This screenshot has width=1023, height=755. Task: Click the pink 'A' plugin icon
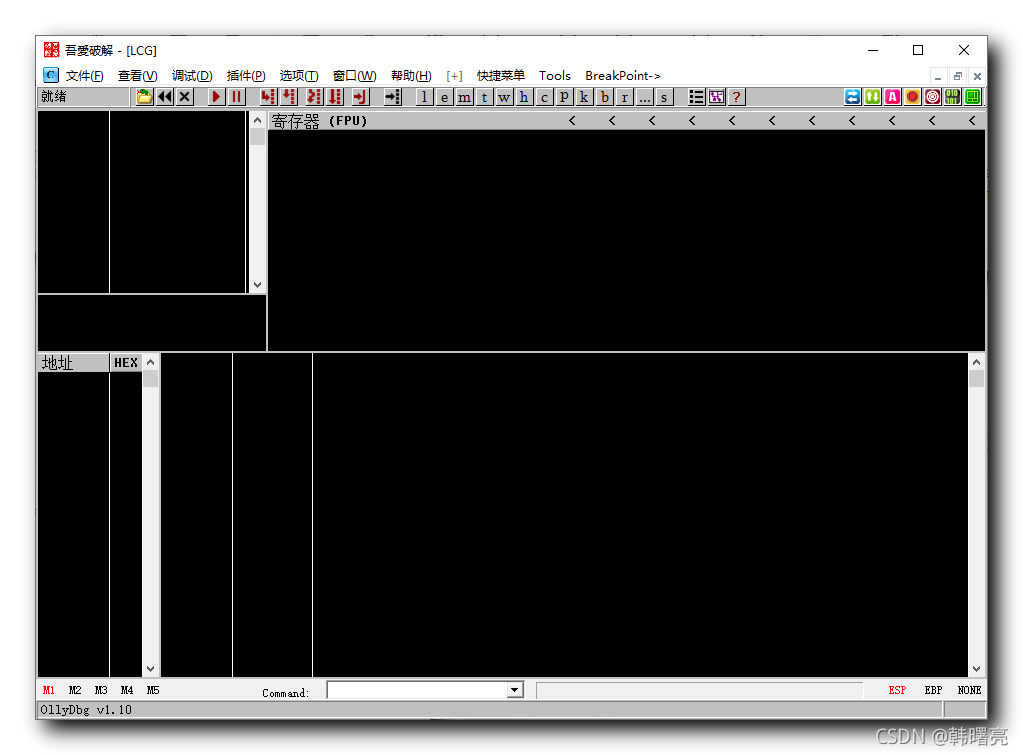891,96
